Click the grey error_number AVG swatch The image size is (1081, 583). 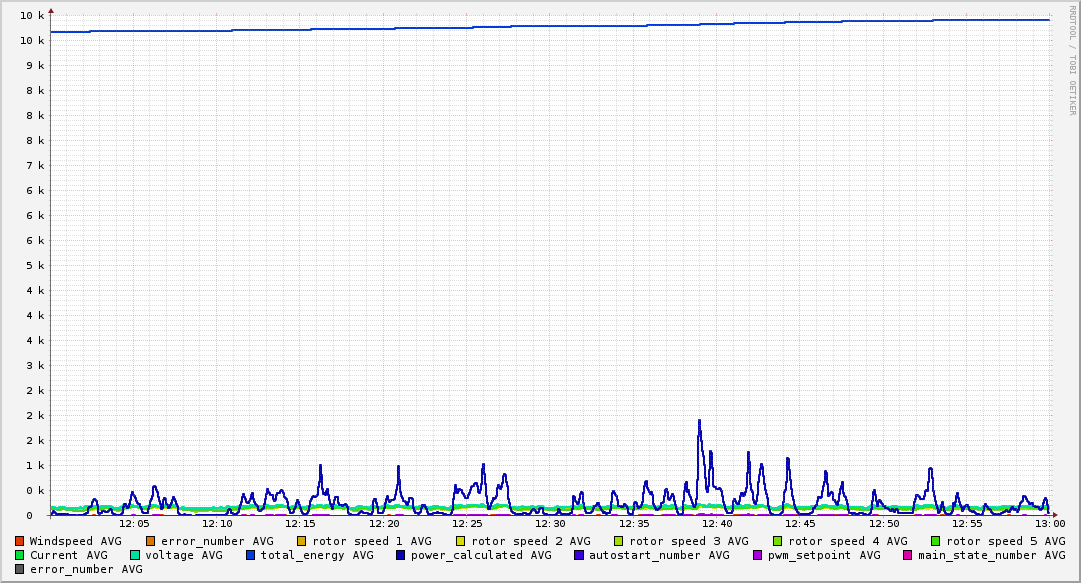click(20, 569)
